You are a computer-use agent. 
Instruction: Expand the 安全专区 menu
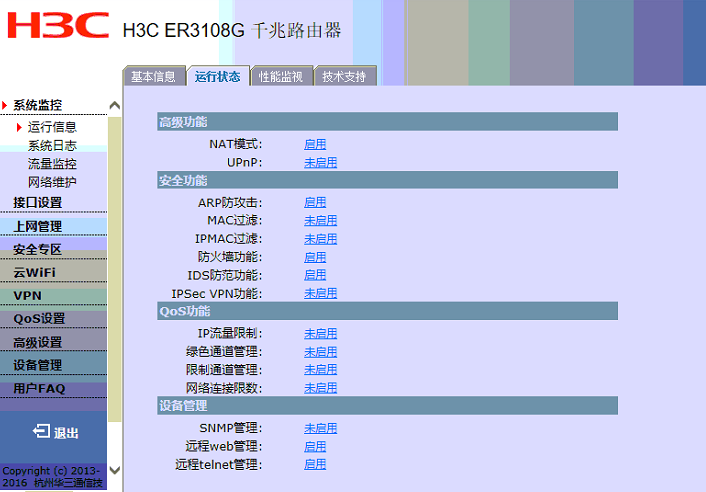[38, 249]
